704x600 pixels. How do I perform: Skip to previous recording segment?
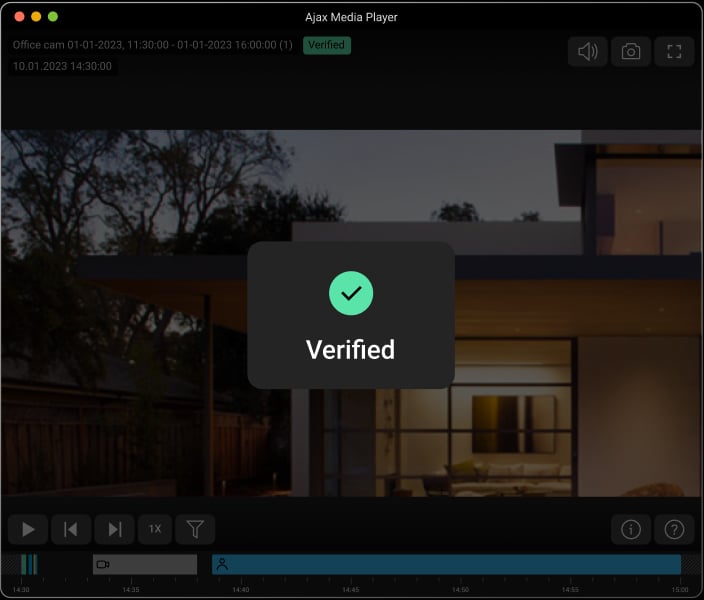[x=71, y=529]
